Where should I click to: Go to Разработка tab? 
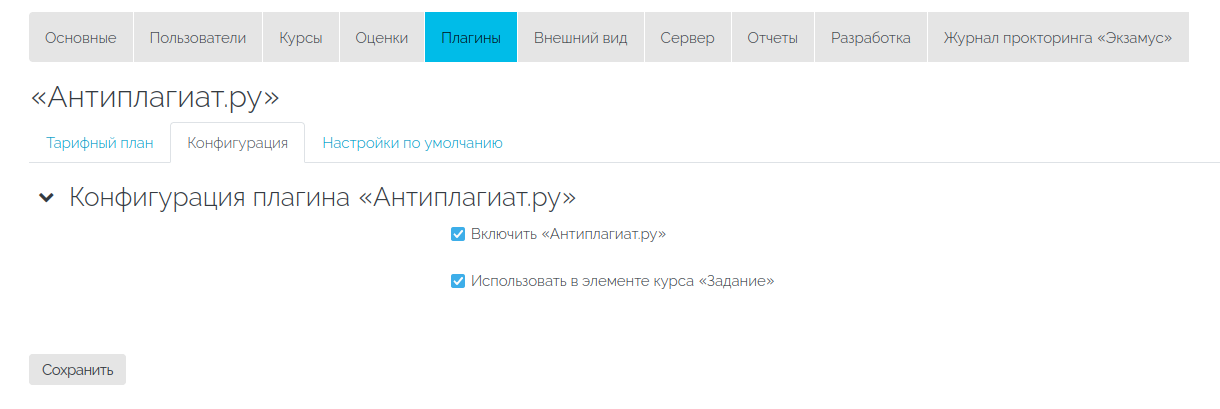click(x=871, y=38)
